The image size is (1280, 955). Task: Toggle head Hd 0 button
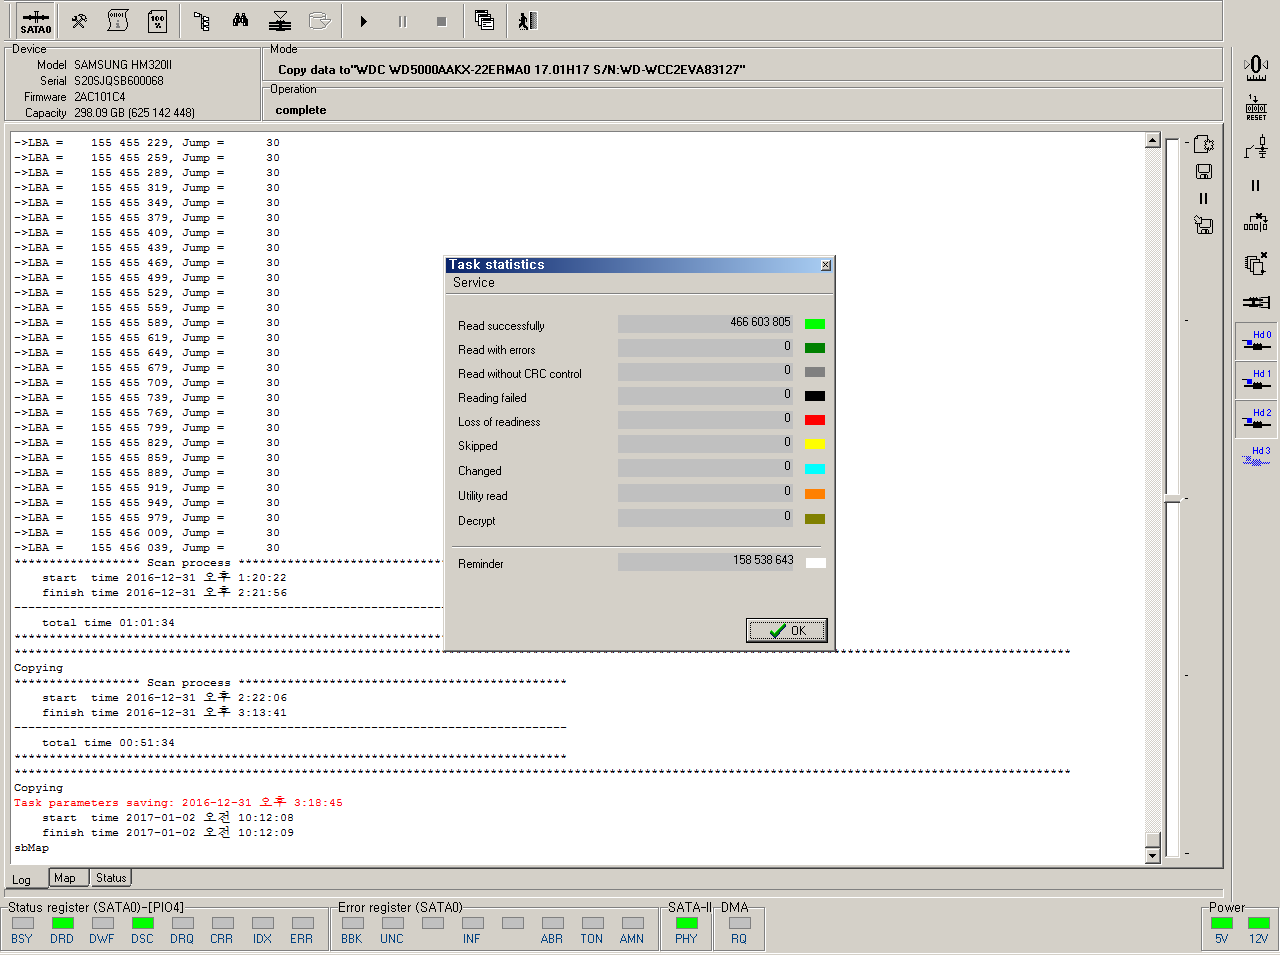(x=1256, y=341)
